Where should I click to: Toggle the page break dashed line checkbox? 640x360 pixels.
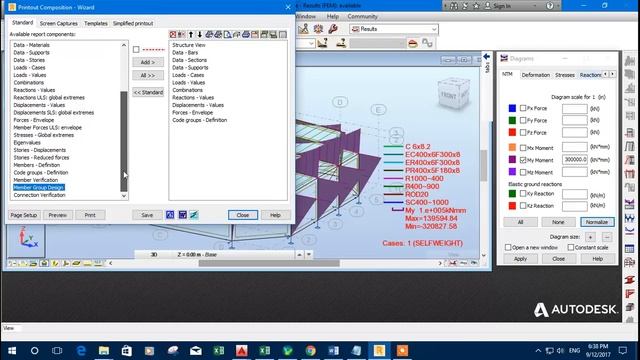coord(136,49)
